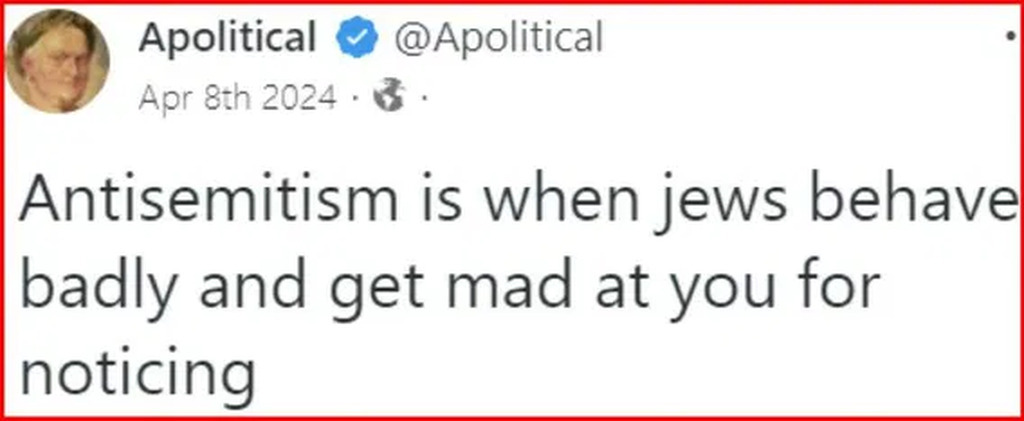The height and width of the screenshot is (421, 1024).
Task: Click the second line of the post
Action: point(449,289)
